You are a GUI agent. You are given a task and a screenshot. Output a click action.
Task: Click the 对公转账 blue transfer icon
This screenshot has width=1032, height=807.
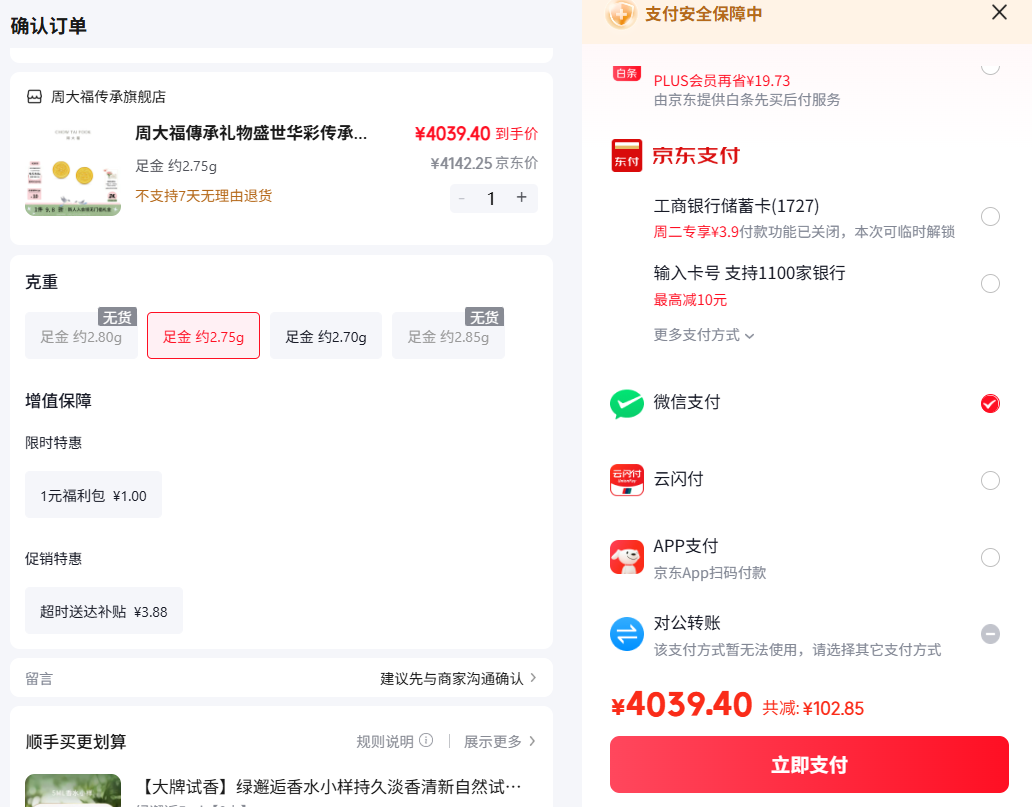(627, 634)
